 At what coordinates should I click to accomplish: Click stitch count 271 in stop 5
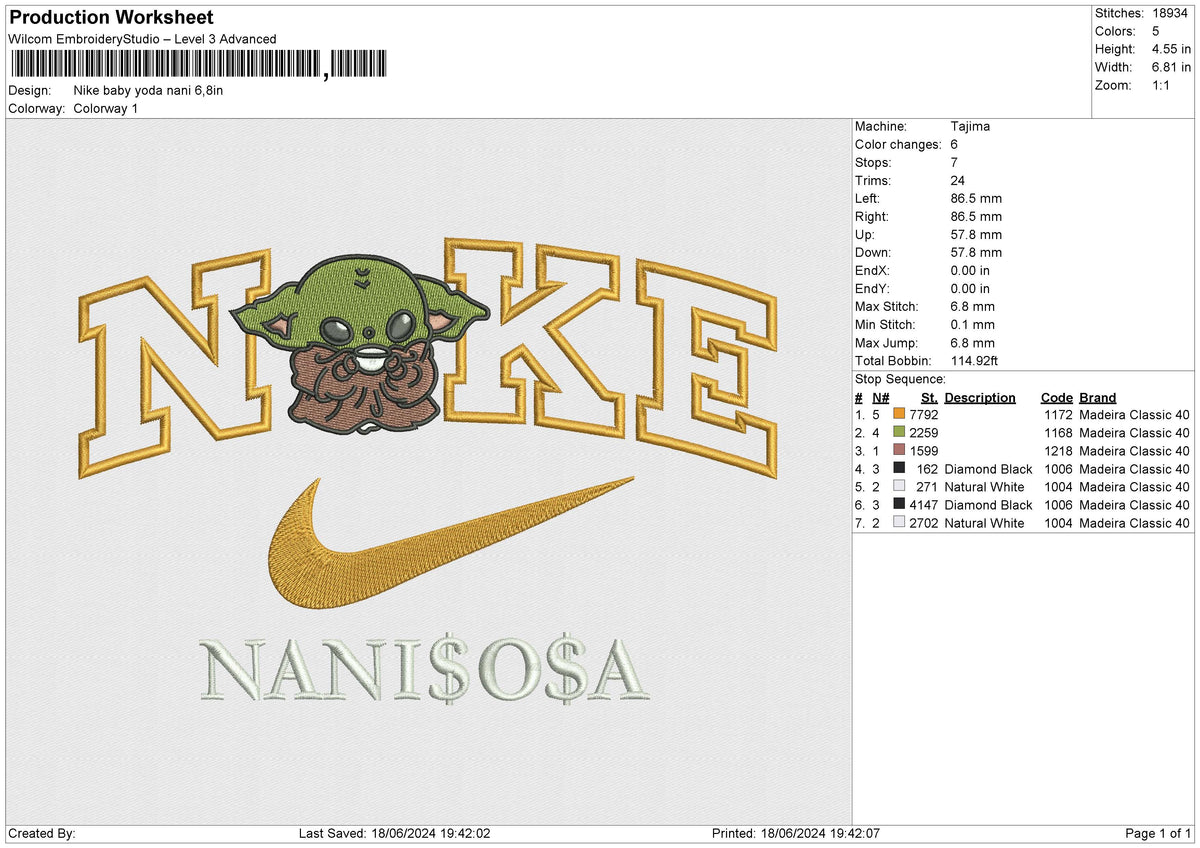(928, 487)
